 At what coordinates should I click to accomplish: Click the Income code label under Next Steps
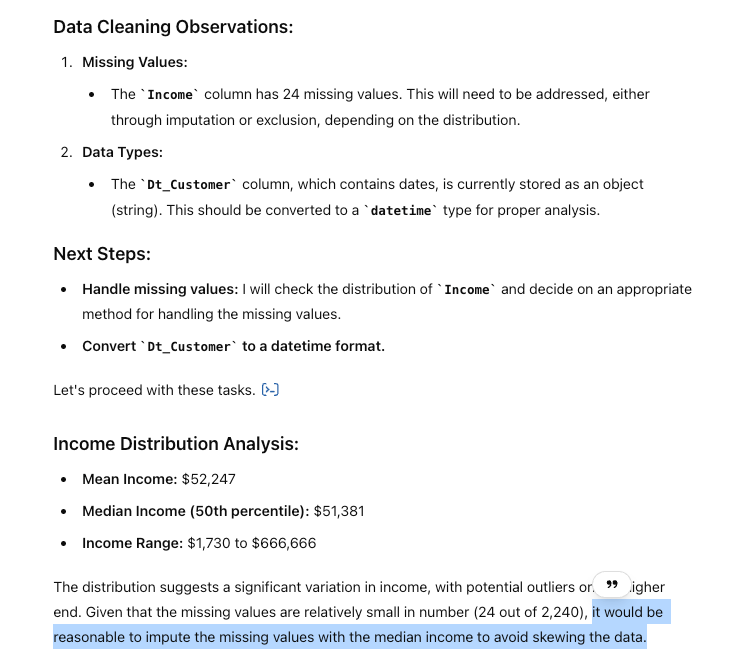click(467, 289)
